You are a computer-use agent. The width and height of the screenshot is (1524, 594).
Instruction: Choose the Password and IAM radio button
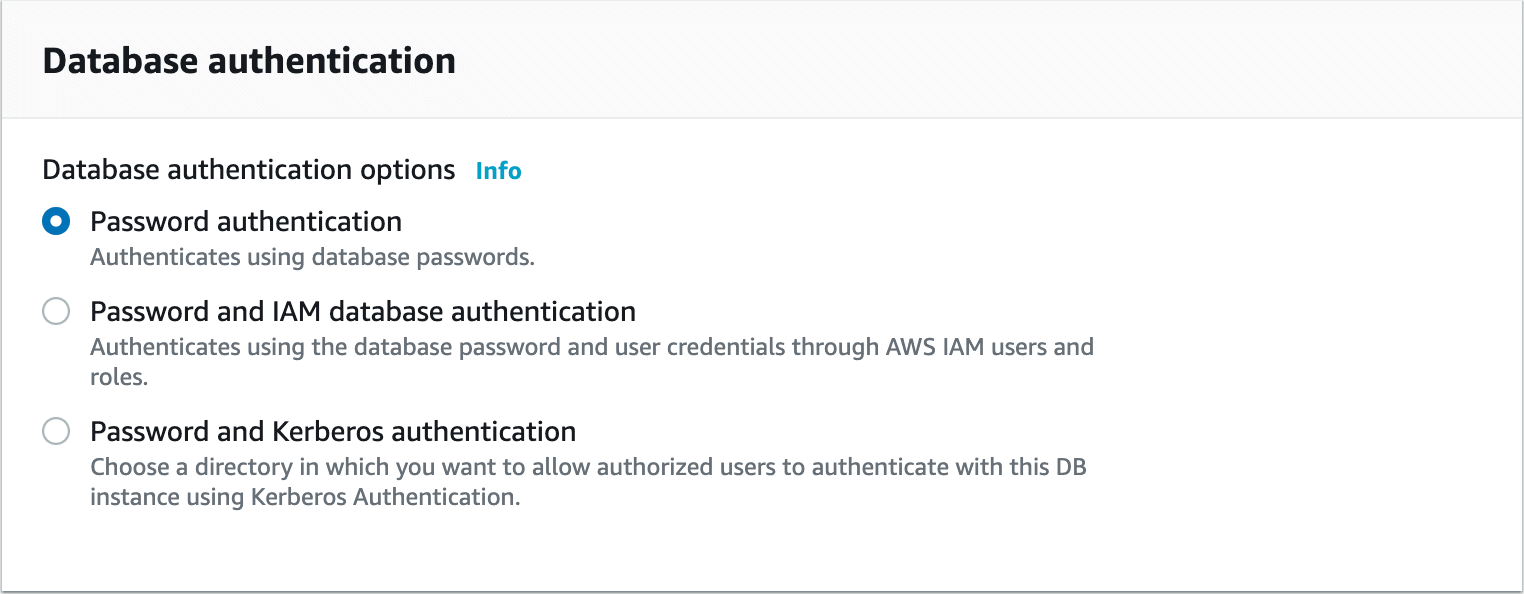[x=56, y=312]
